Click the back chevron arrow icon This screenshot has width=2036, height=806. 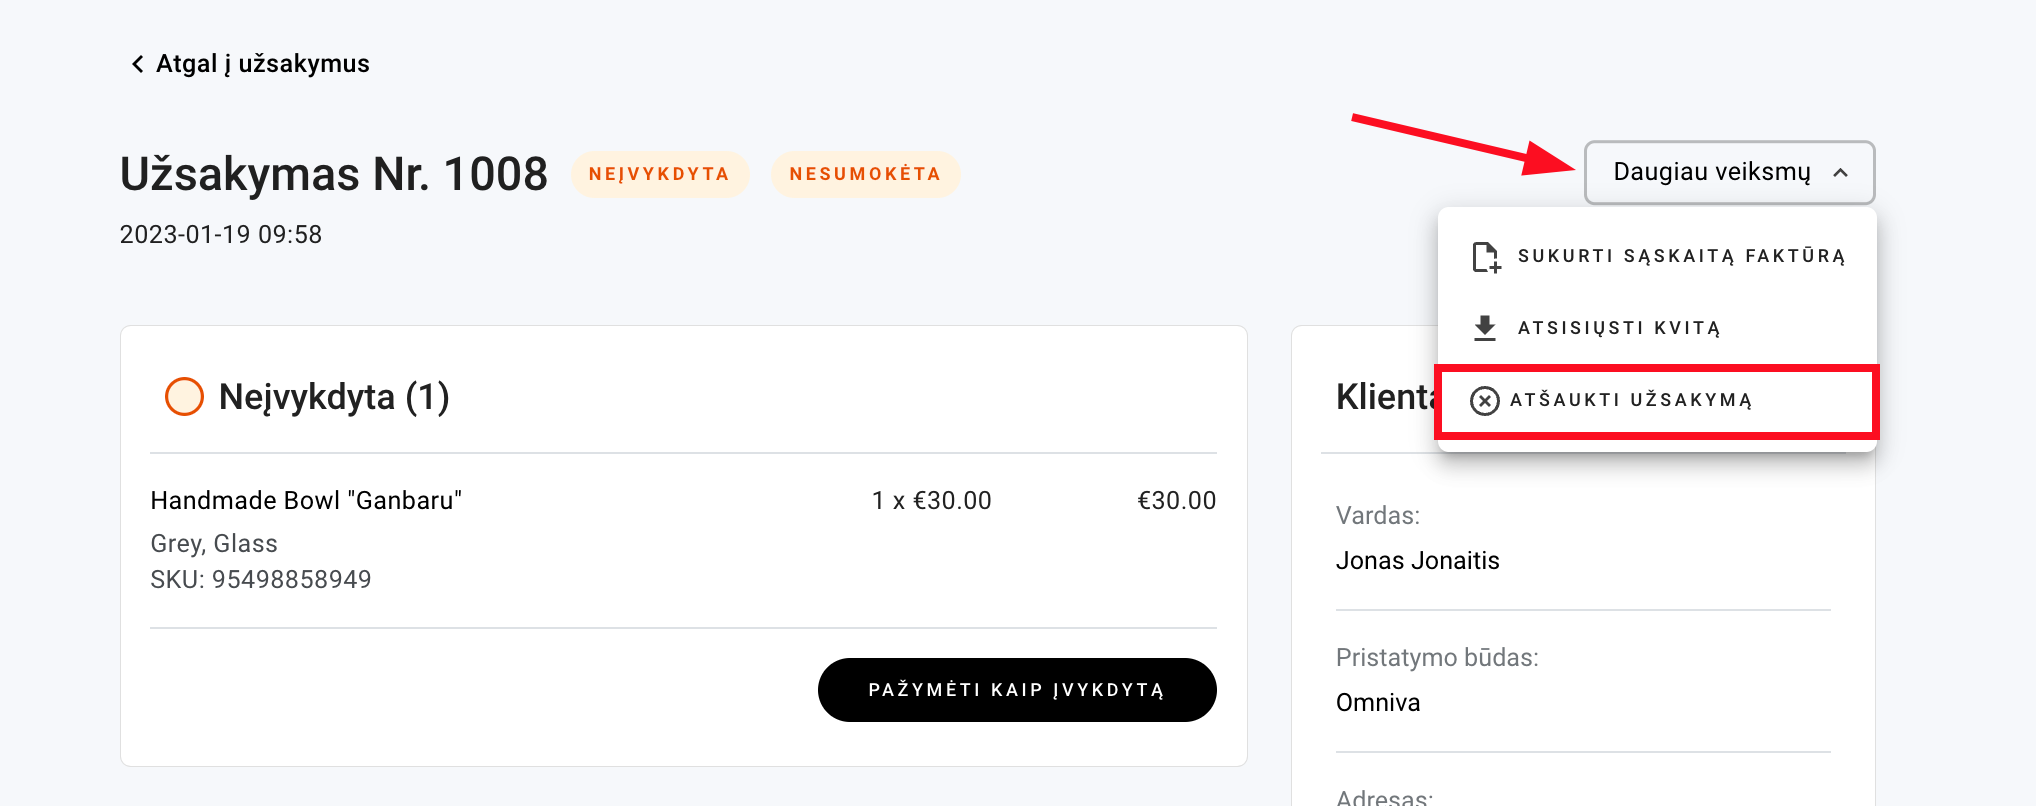pyautogui.click(x=138, y=64)
